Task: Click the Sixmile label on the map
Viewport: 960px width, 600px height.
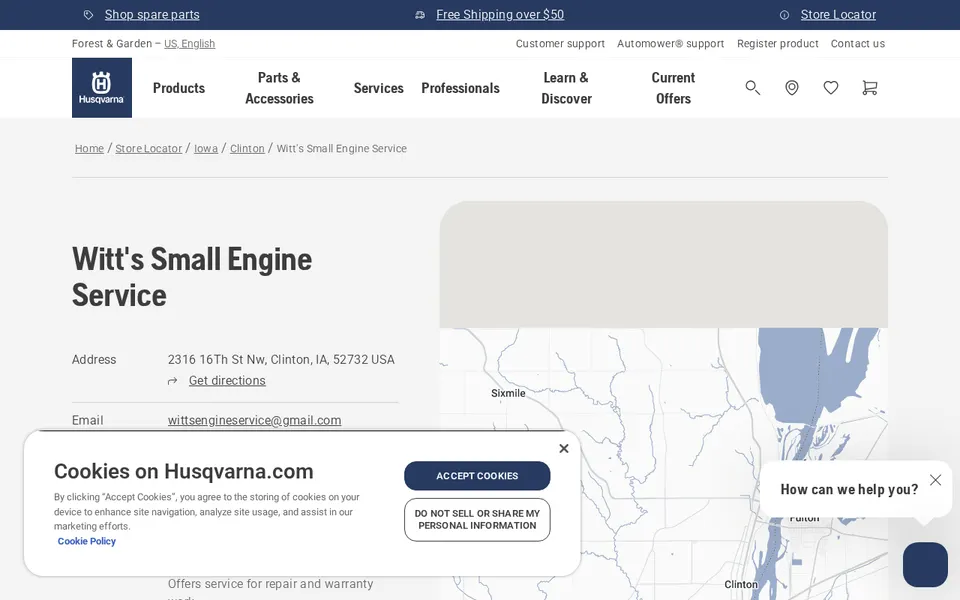Action: tap(508, 393)
